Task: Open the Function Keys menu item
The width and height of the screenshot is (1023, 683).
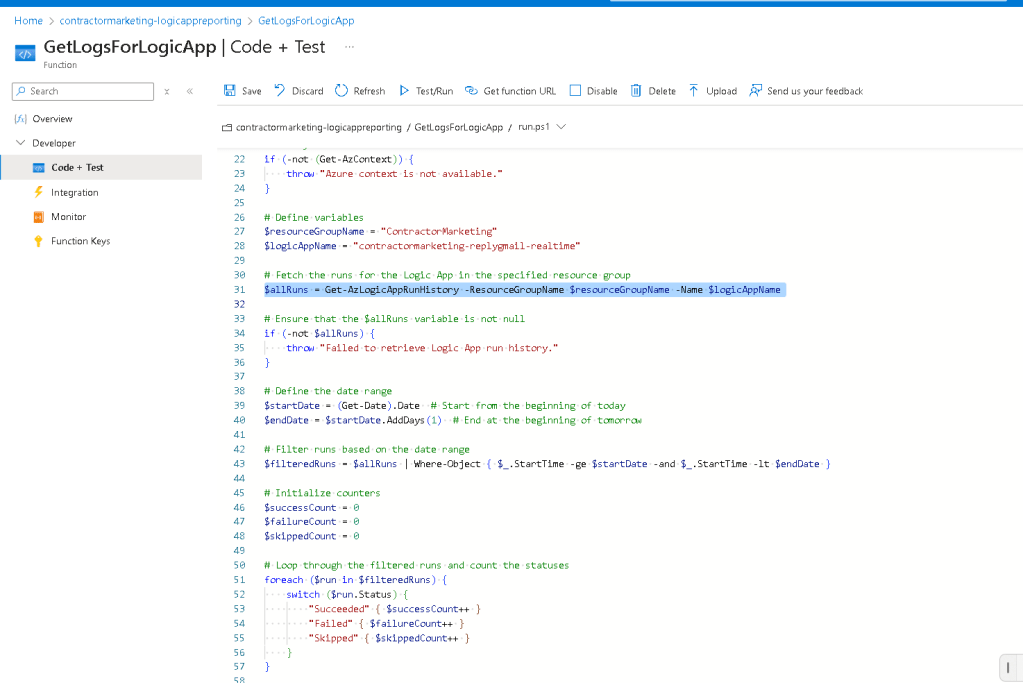Action: click(80, 241)
